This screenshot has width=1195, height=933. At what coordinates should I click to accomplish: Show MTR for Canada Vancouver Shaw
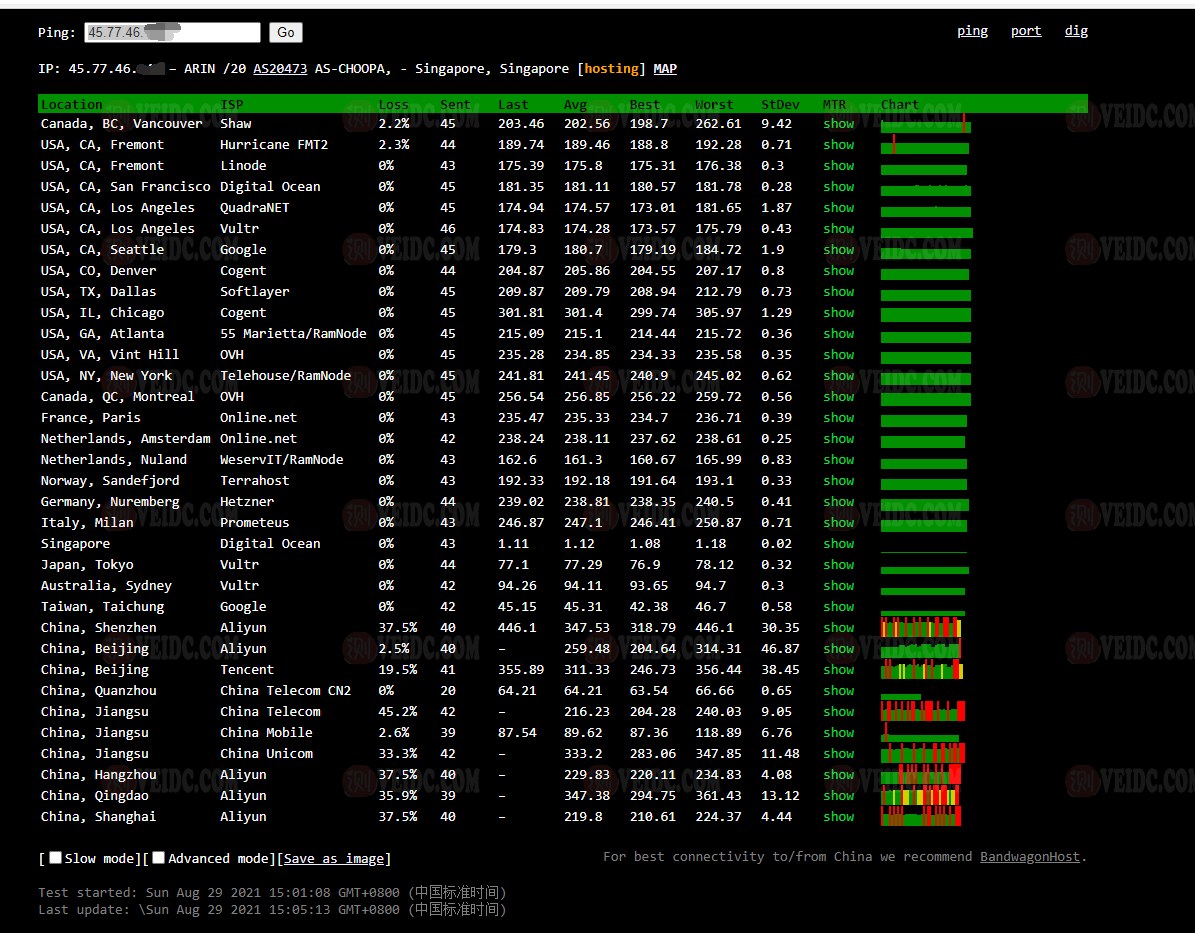(x=838, y=124)
